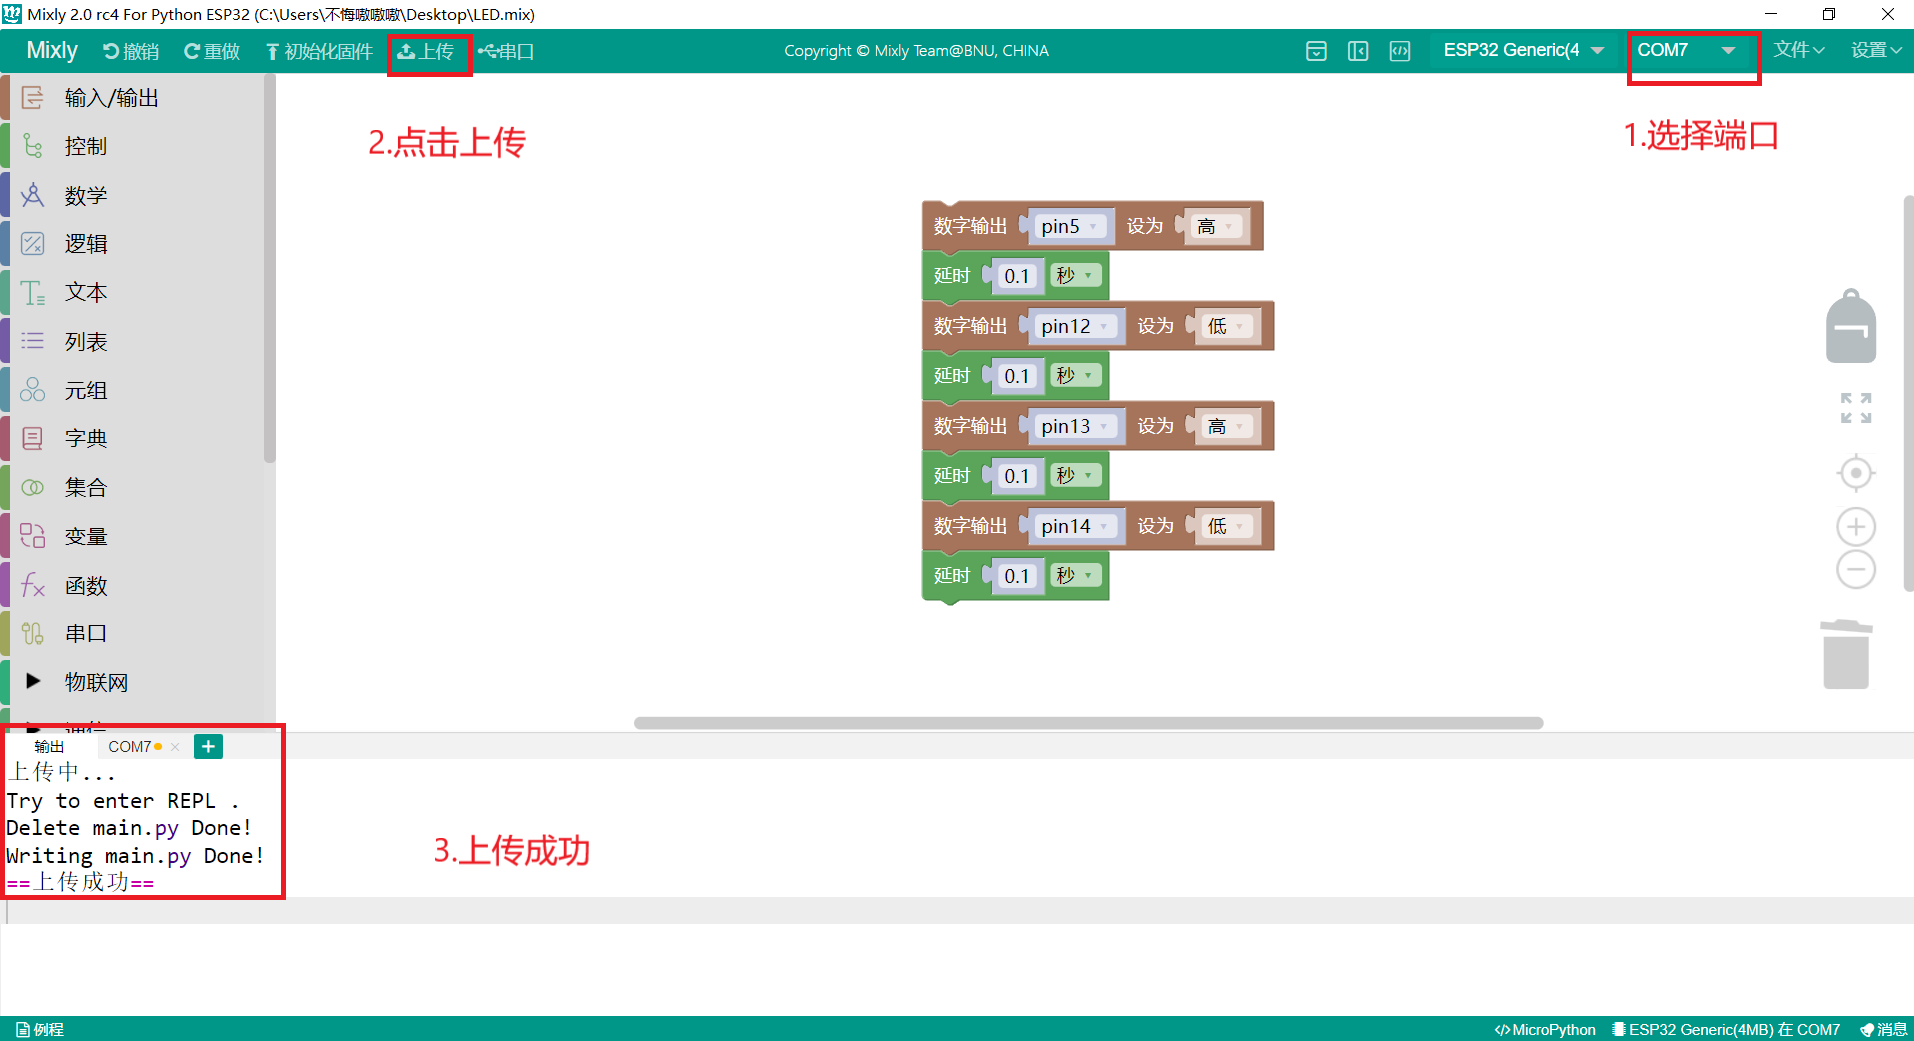Click the trash can icon
1914x1041 pixels.
[x=1846, y=654]
